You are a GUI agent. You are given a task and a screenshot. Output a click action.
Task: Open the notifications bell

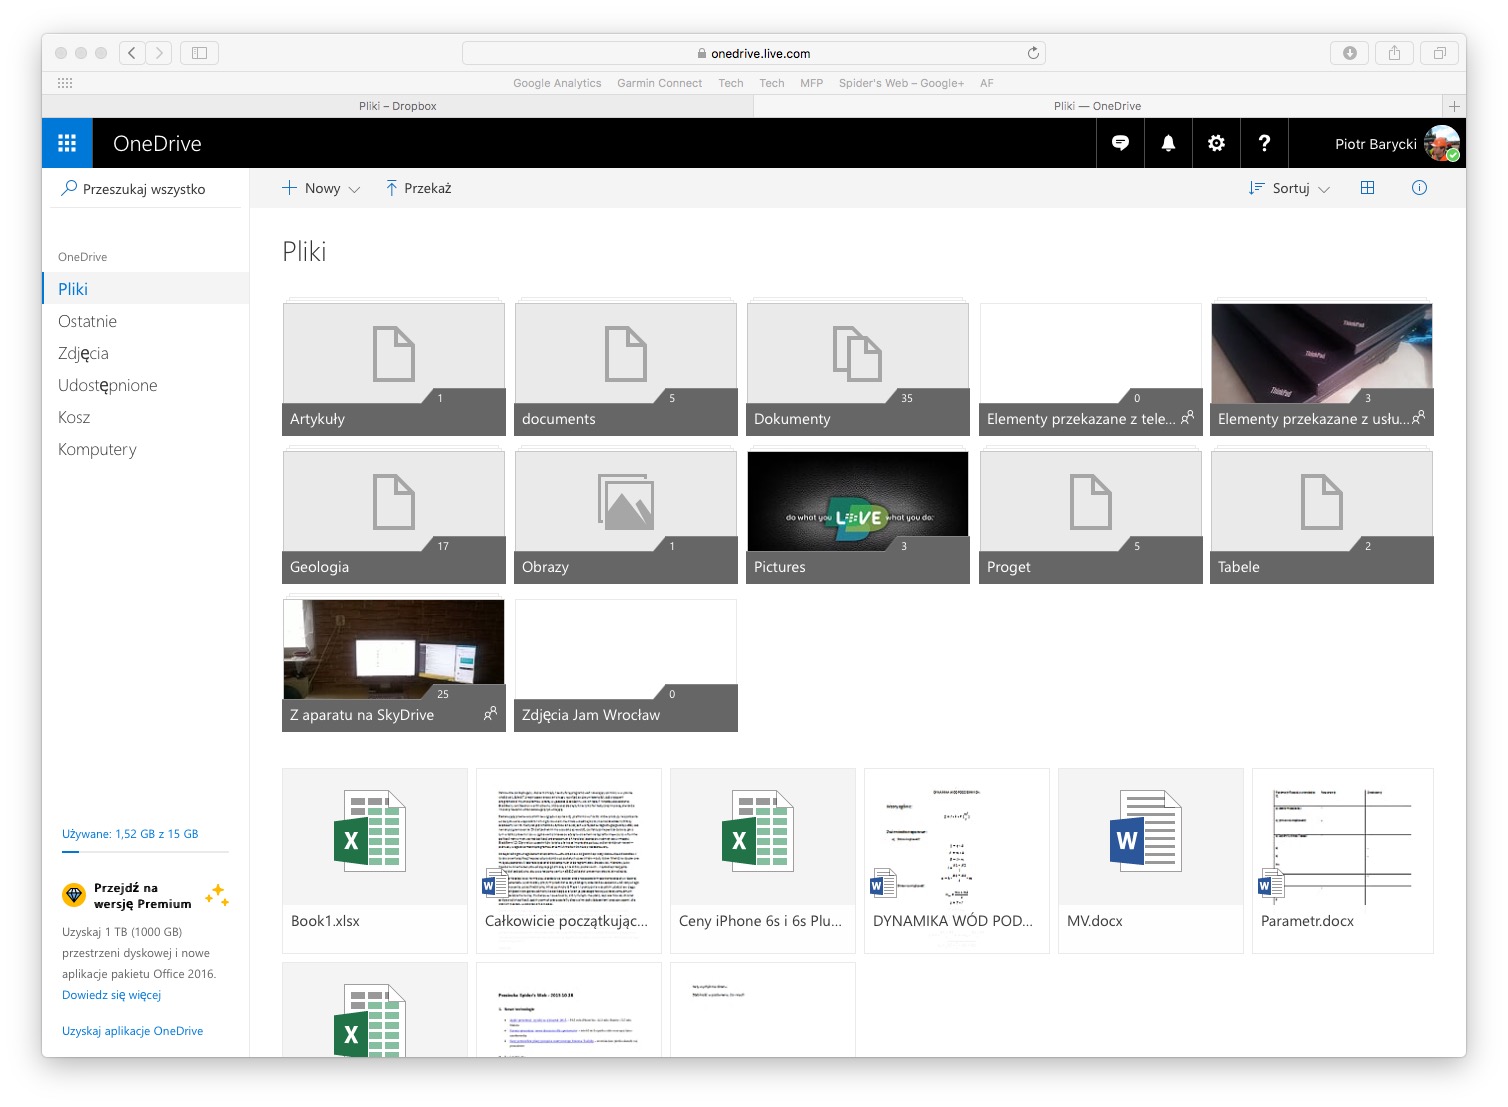pyautogui.click(x=1168, y=143)
